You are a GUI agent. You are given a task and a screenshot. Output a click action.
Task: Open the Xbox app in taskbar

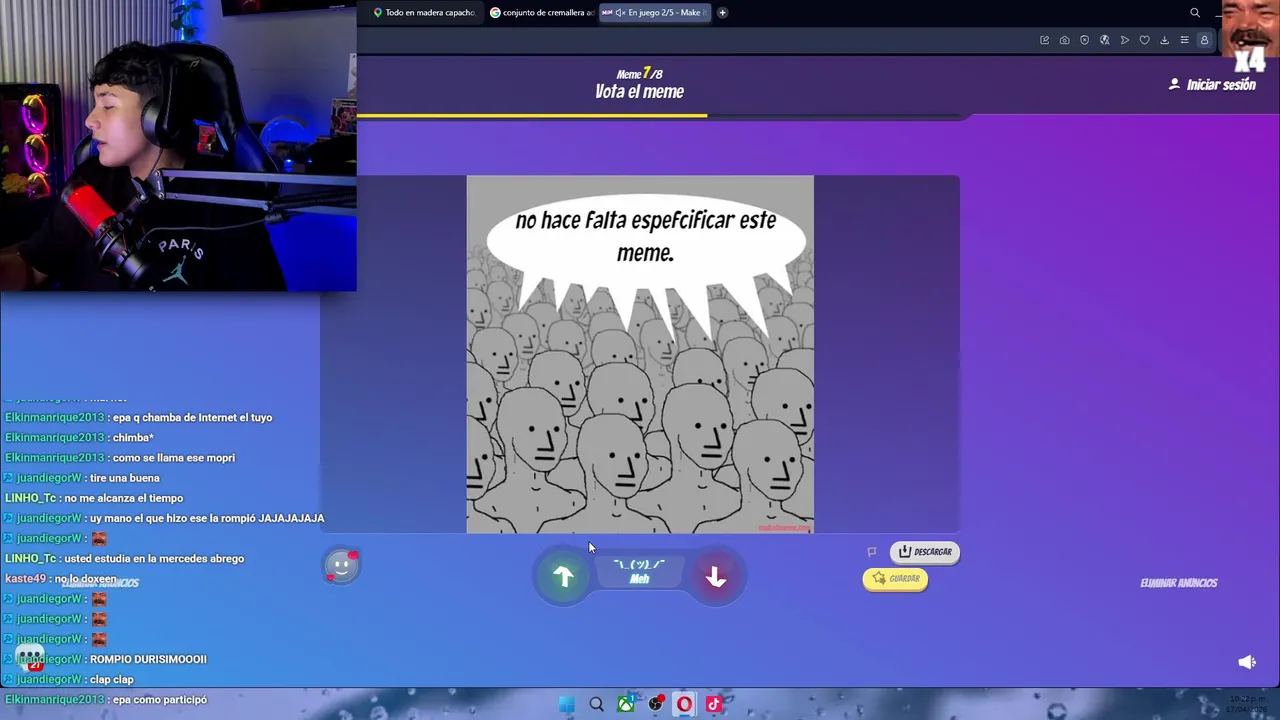[626, 704]
